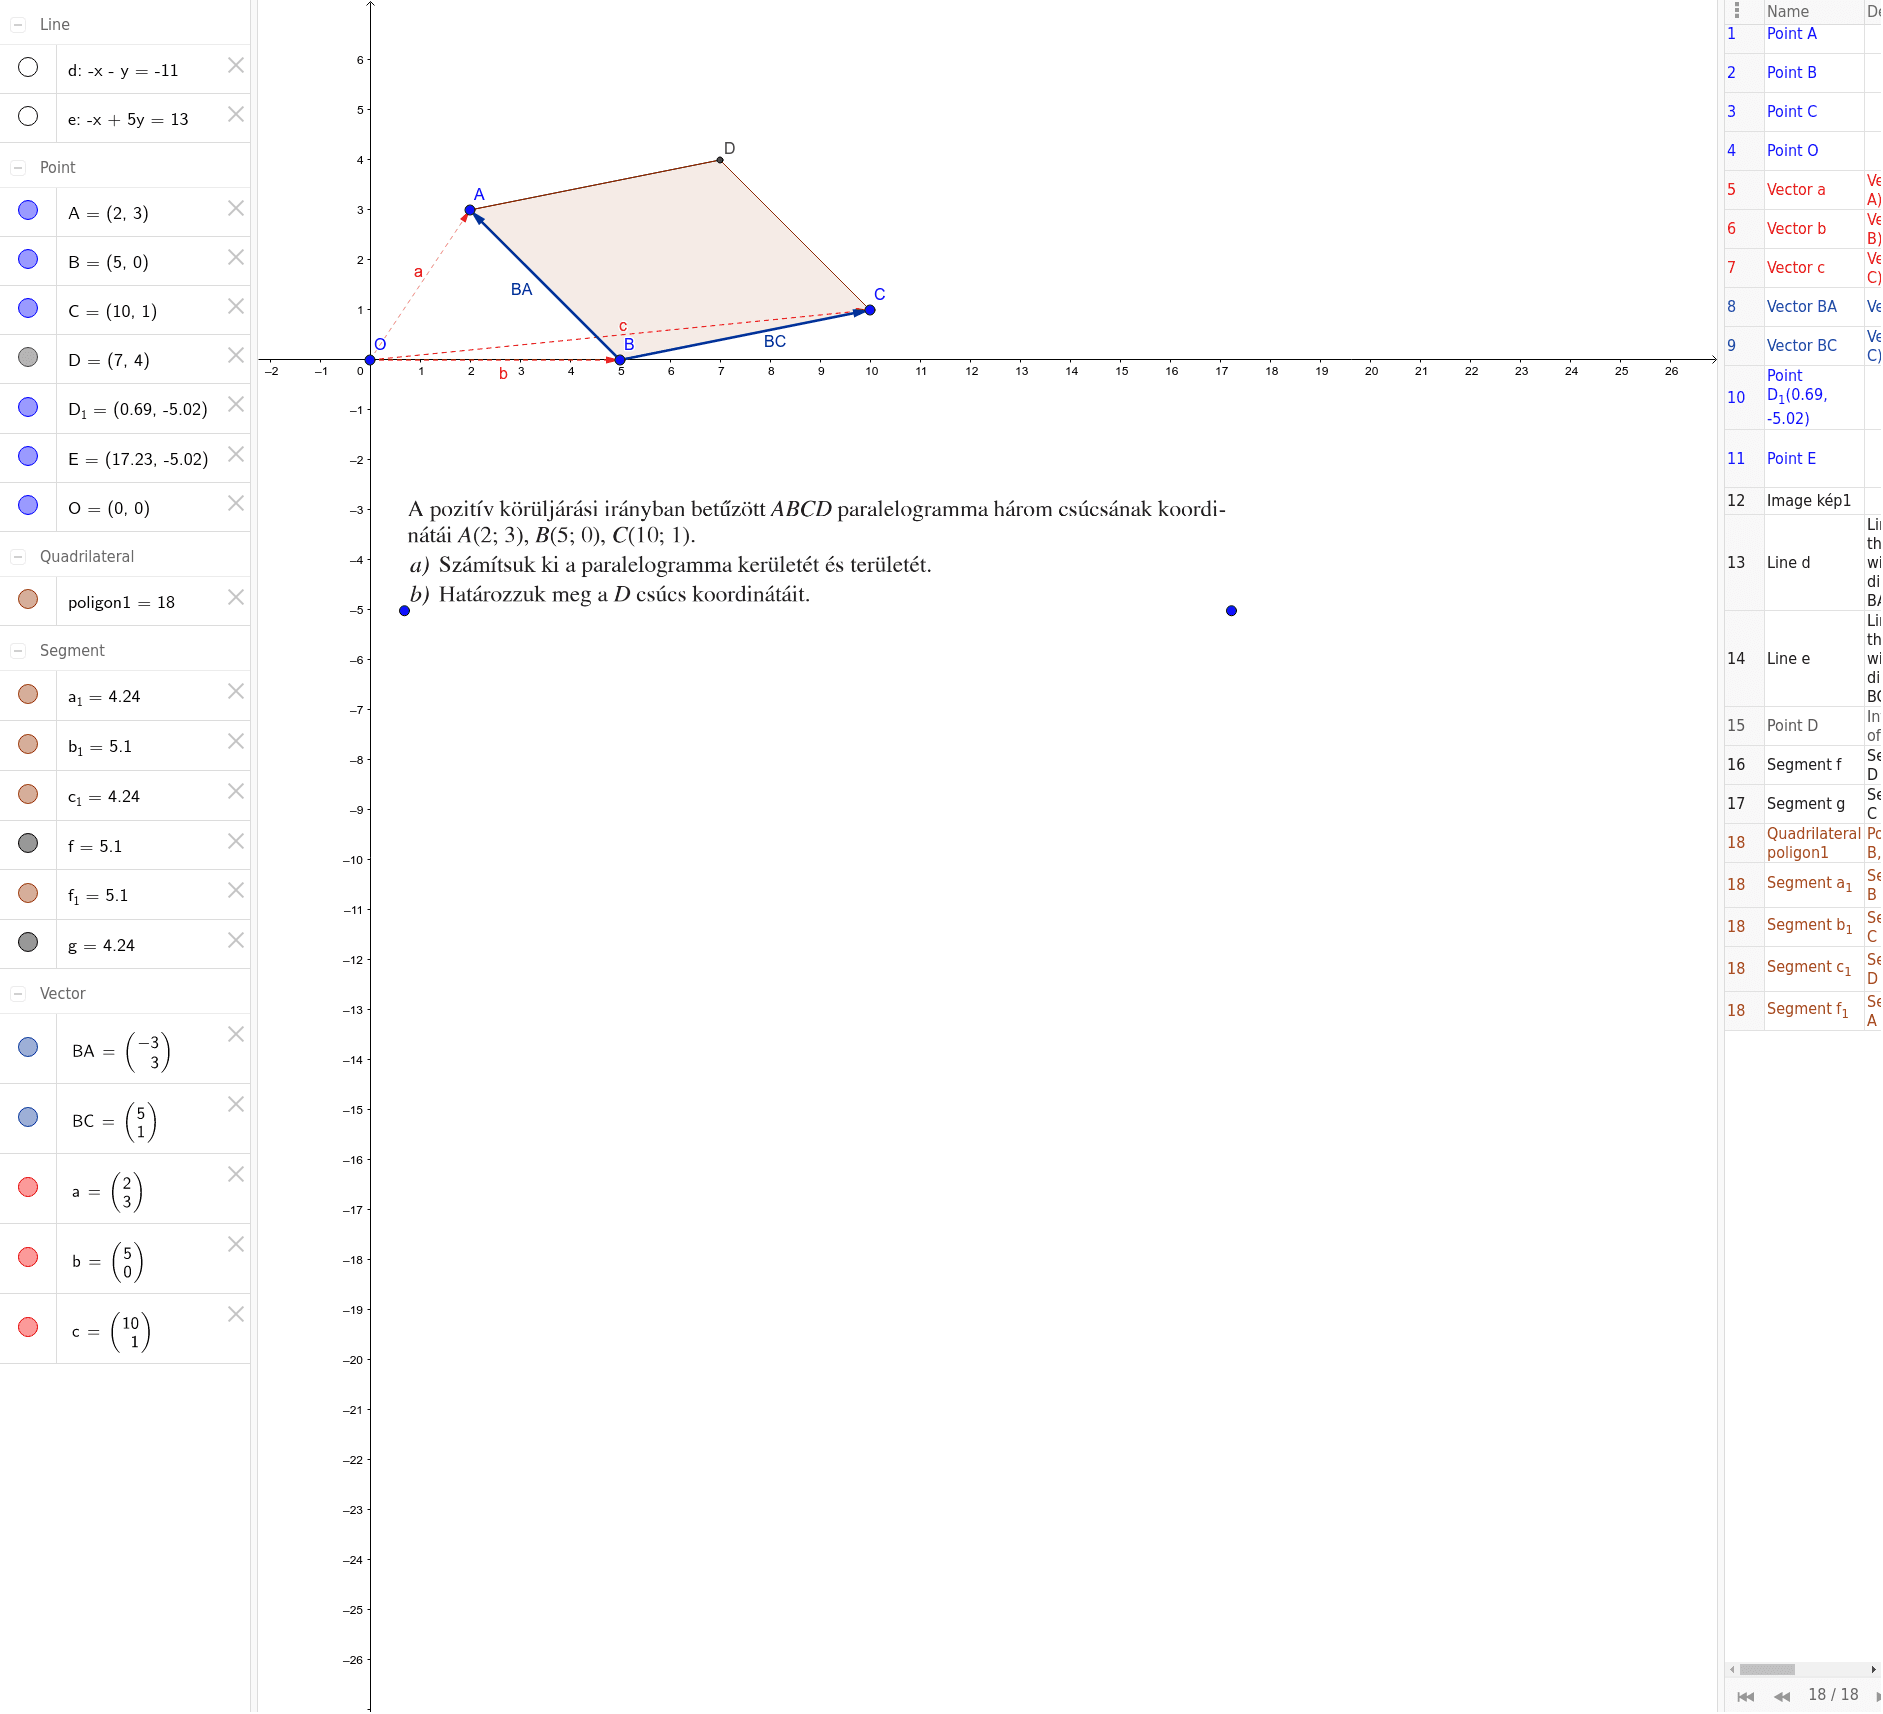
Task: Click algebra entry 'poligon1 = 18'
Action: 121,603
